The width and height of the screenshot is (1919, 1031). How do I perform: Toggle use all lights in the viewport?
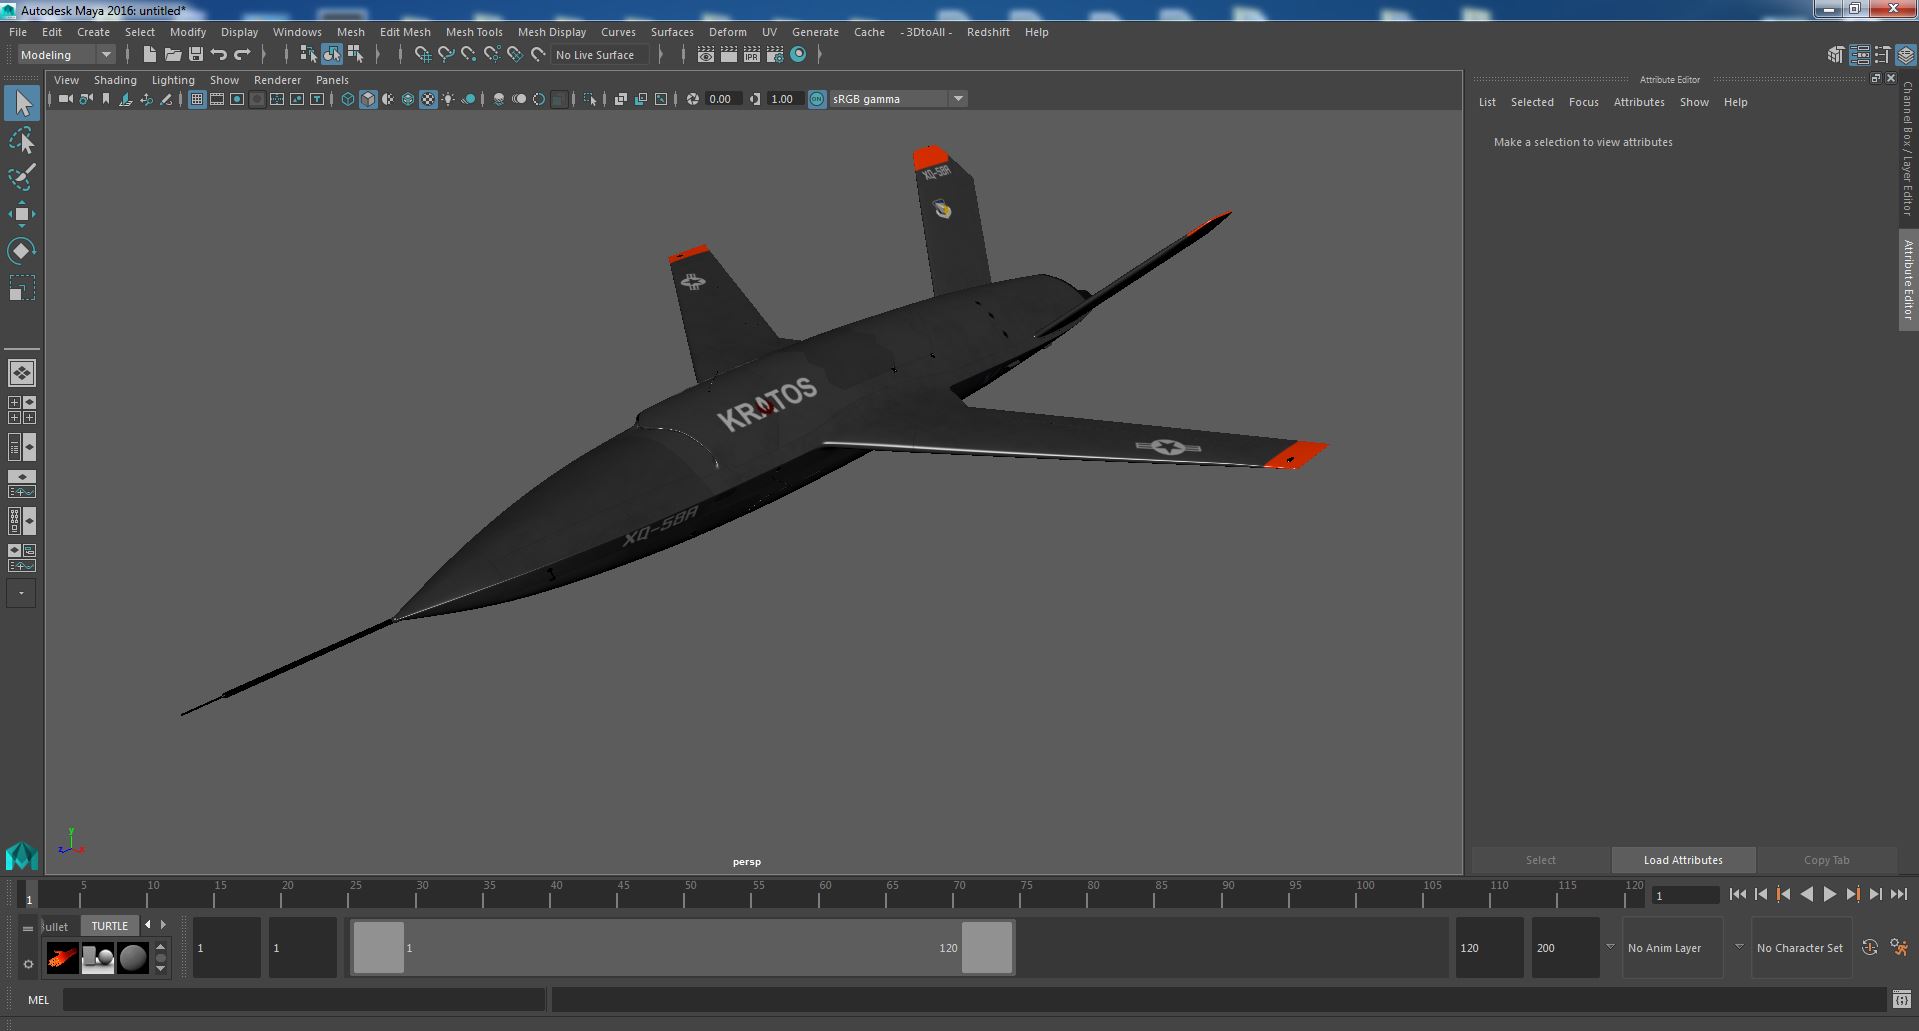448,99
